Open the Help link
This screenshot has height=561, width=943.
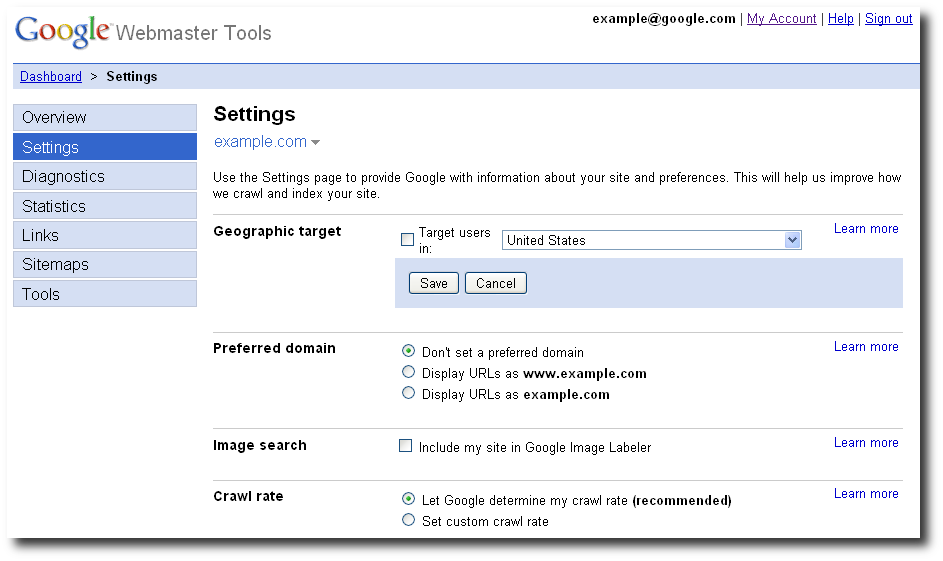840,19
